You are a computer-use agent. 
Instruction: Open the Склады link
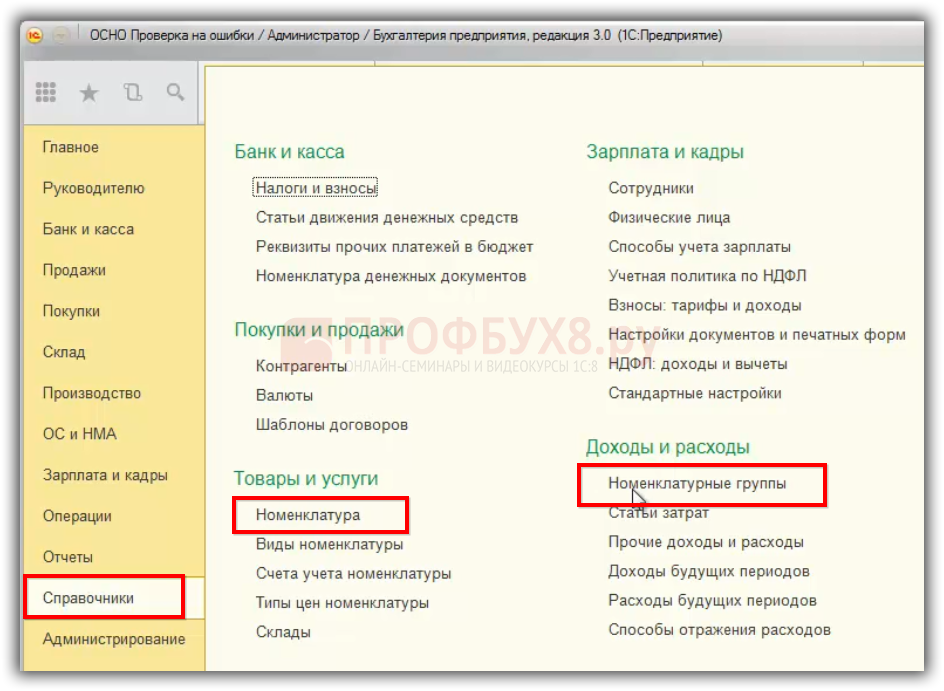coord(283,632)
